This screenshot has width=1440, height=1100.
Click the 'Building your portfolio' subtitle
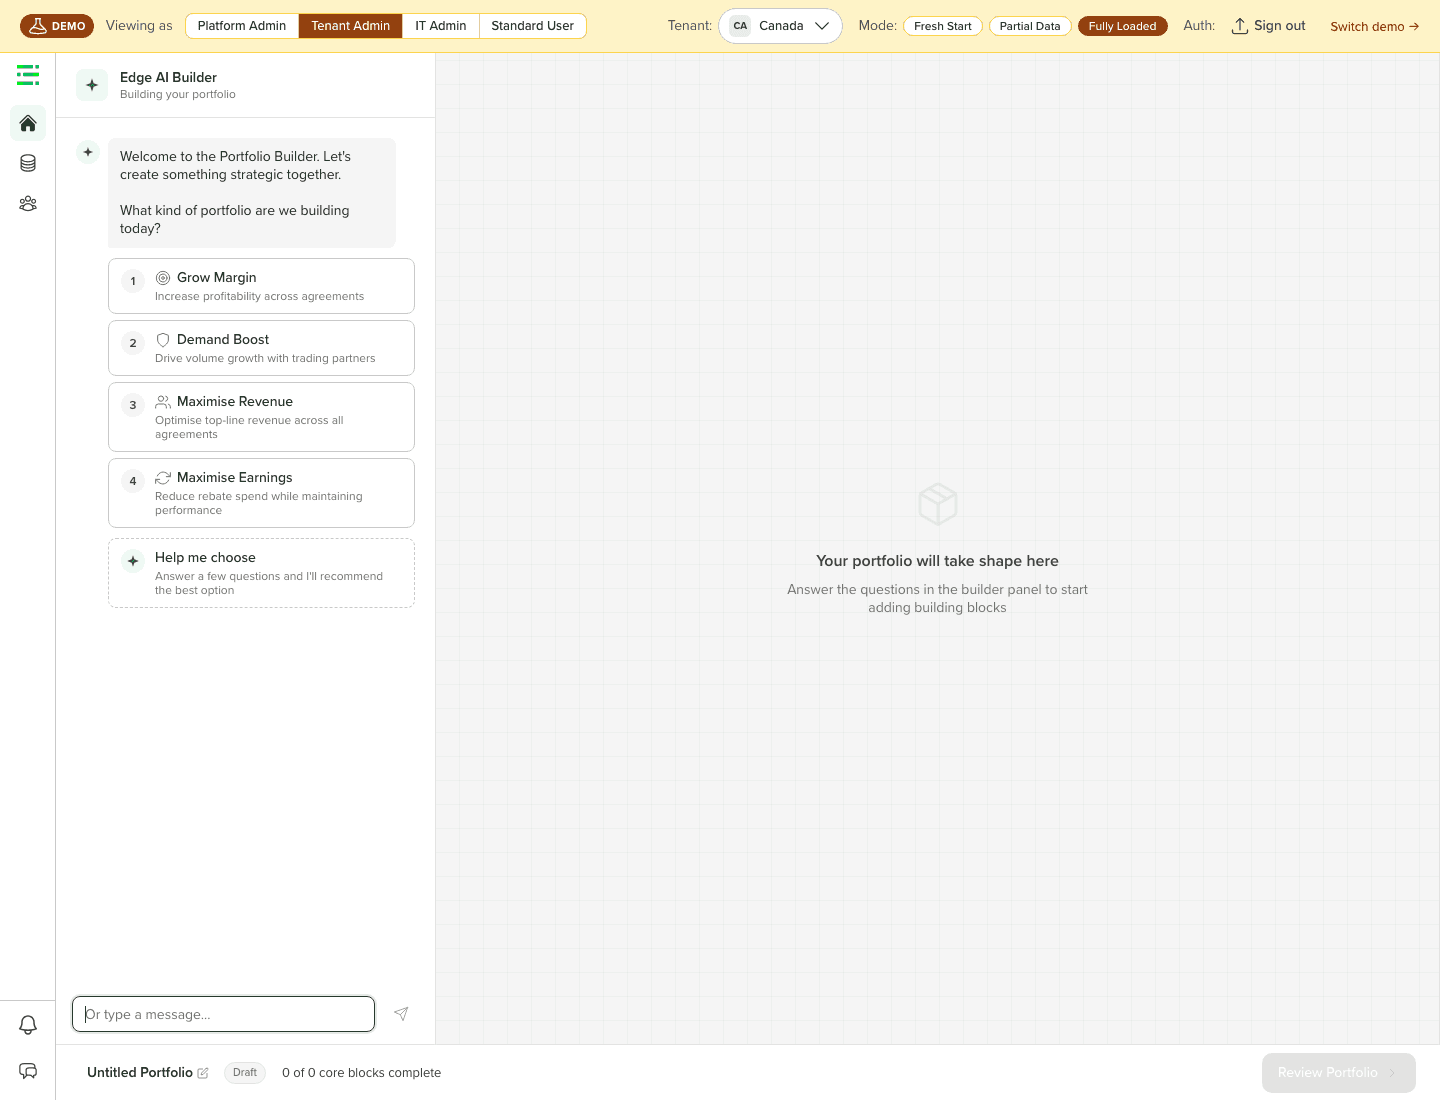coord(178,95)
